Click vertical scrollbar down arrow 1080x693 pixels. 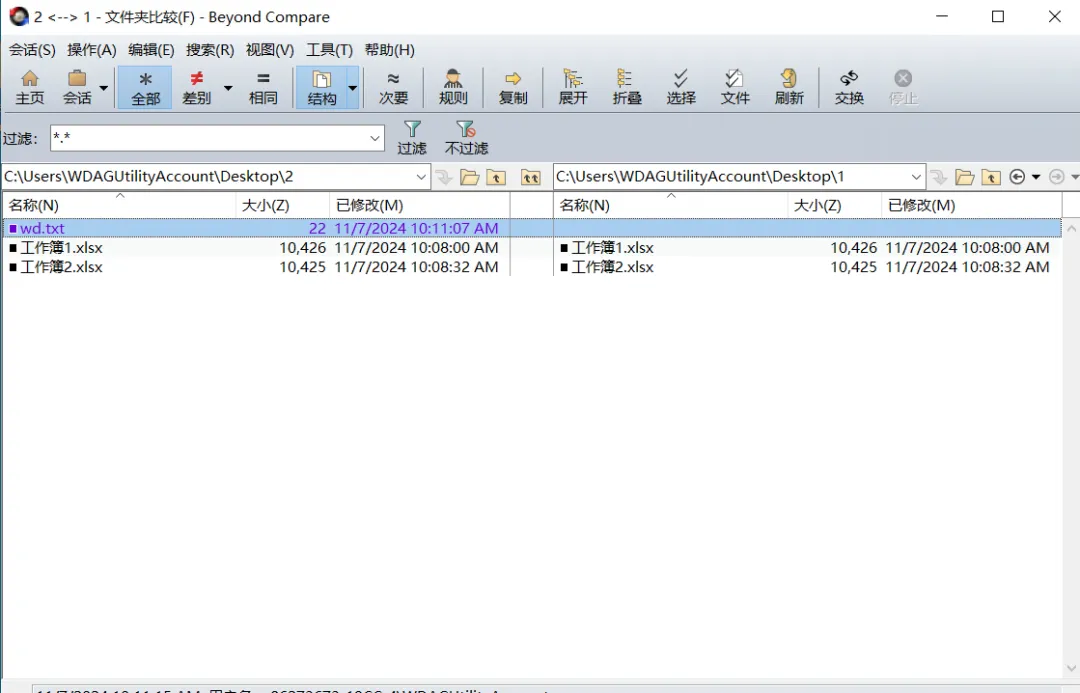point(1071,668)
